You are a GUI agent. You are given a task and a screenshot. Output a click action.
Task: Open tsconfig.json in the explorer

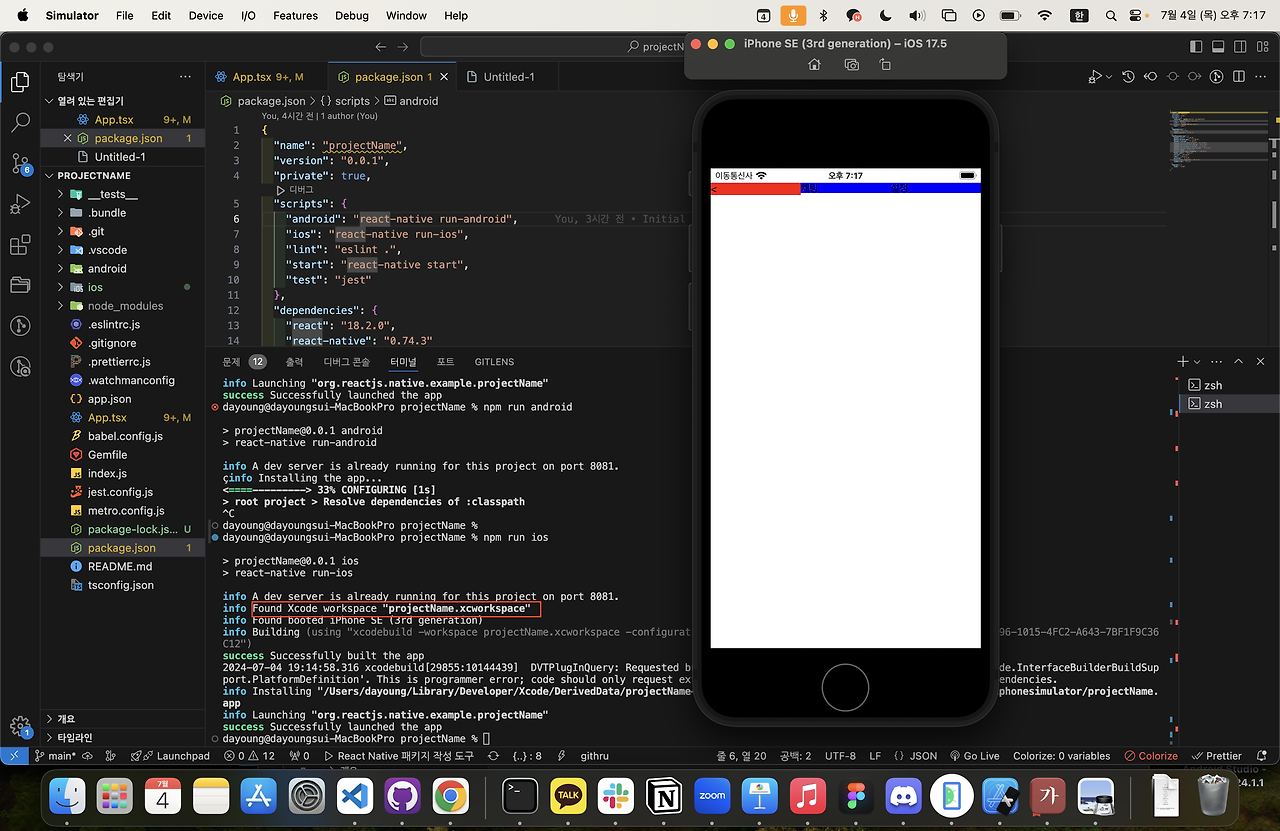click(x=122, y=585)
